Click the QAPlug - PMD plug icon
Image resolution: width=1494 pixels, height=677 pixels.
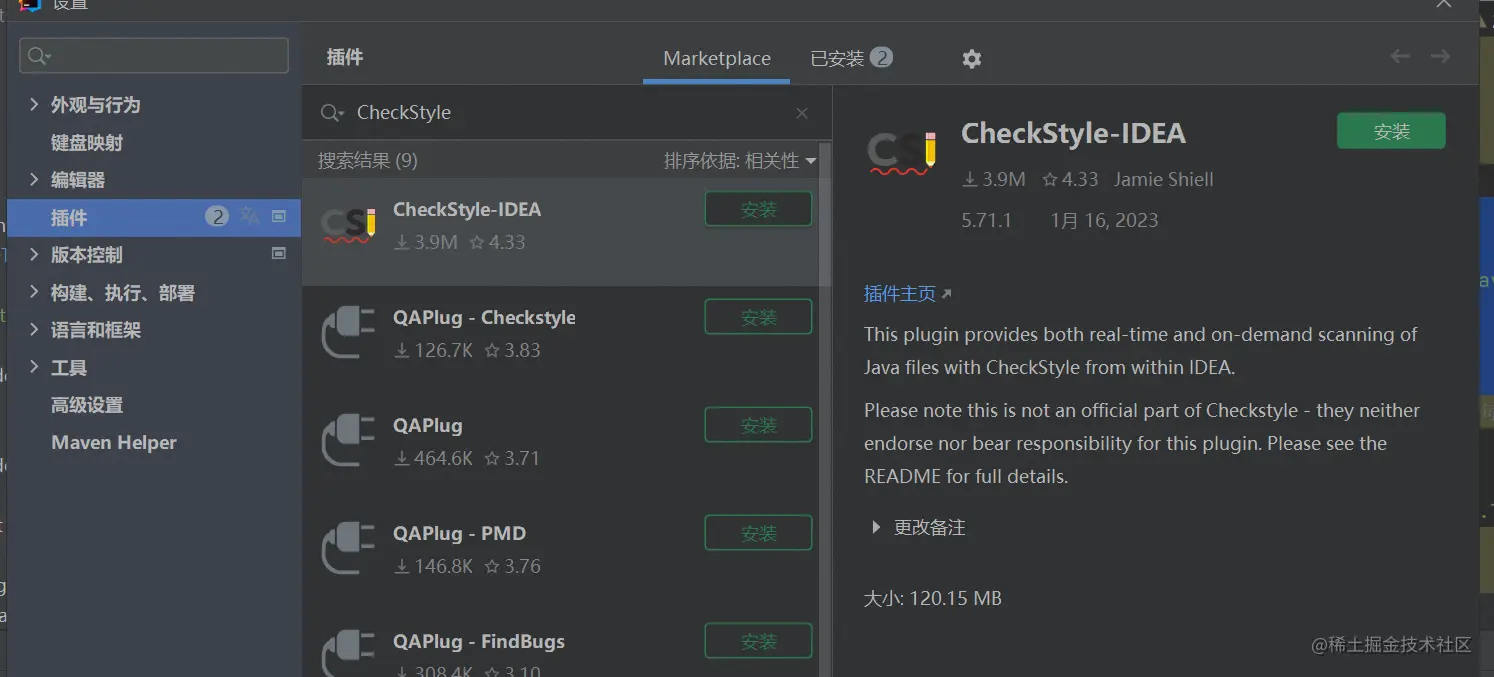tap(348, 549)
